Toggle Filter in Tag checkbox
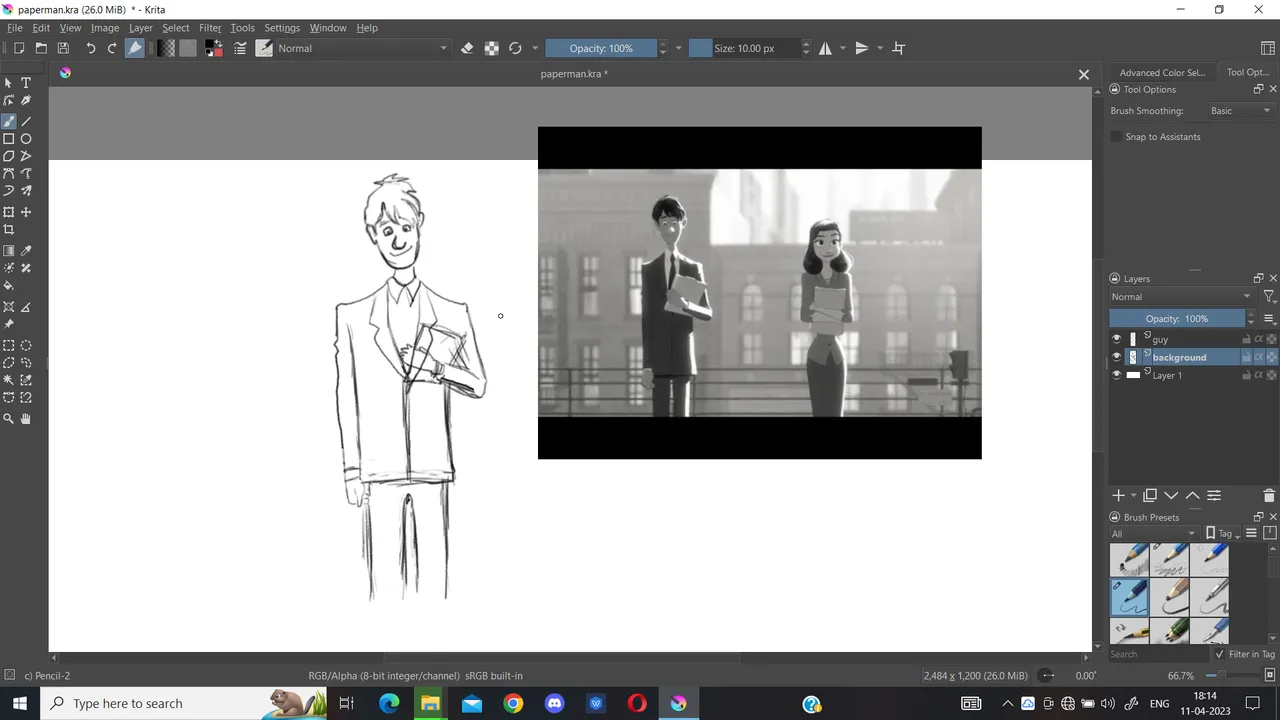 [x=1219, y=654]
